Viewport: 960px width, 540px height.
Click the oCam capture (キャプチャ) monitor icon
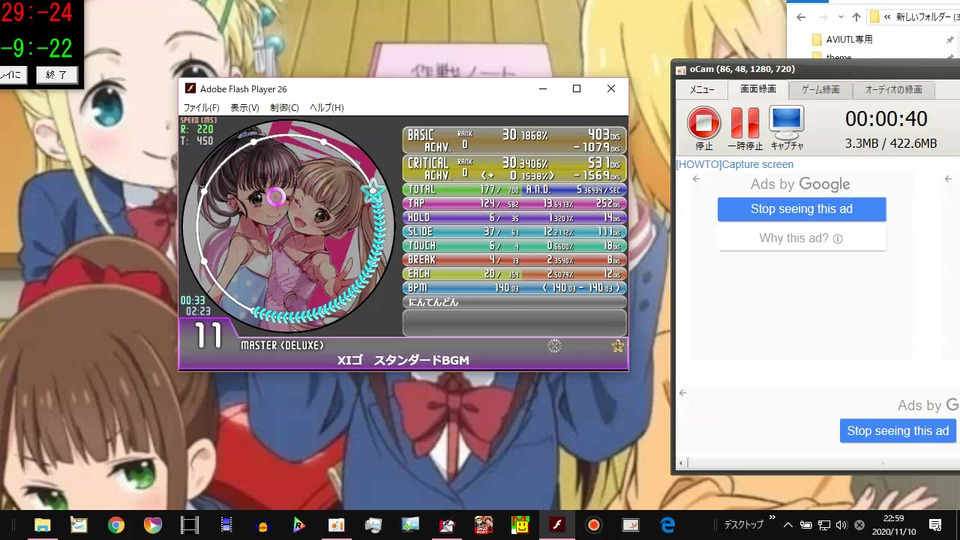coord(787,122)
